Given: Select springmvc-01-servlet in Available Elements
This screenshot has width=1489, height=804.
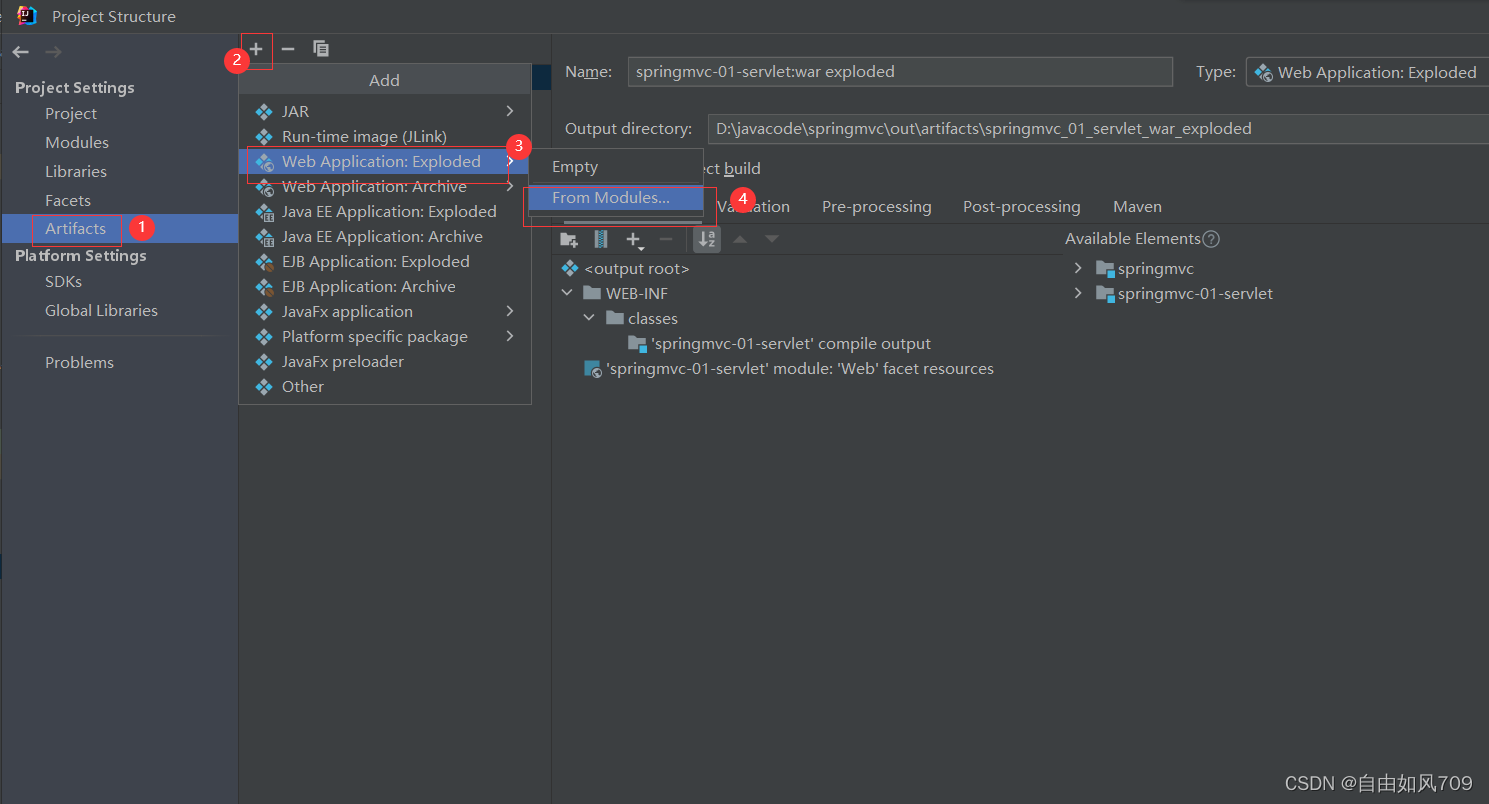Looking at the screenshot, I should (1195, 294).
